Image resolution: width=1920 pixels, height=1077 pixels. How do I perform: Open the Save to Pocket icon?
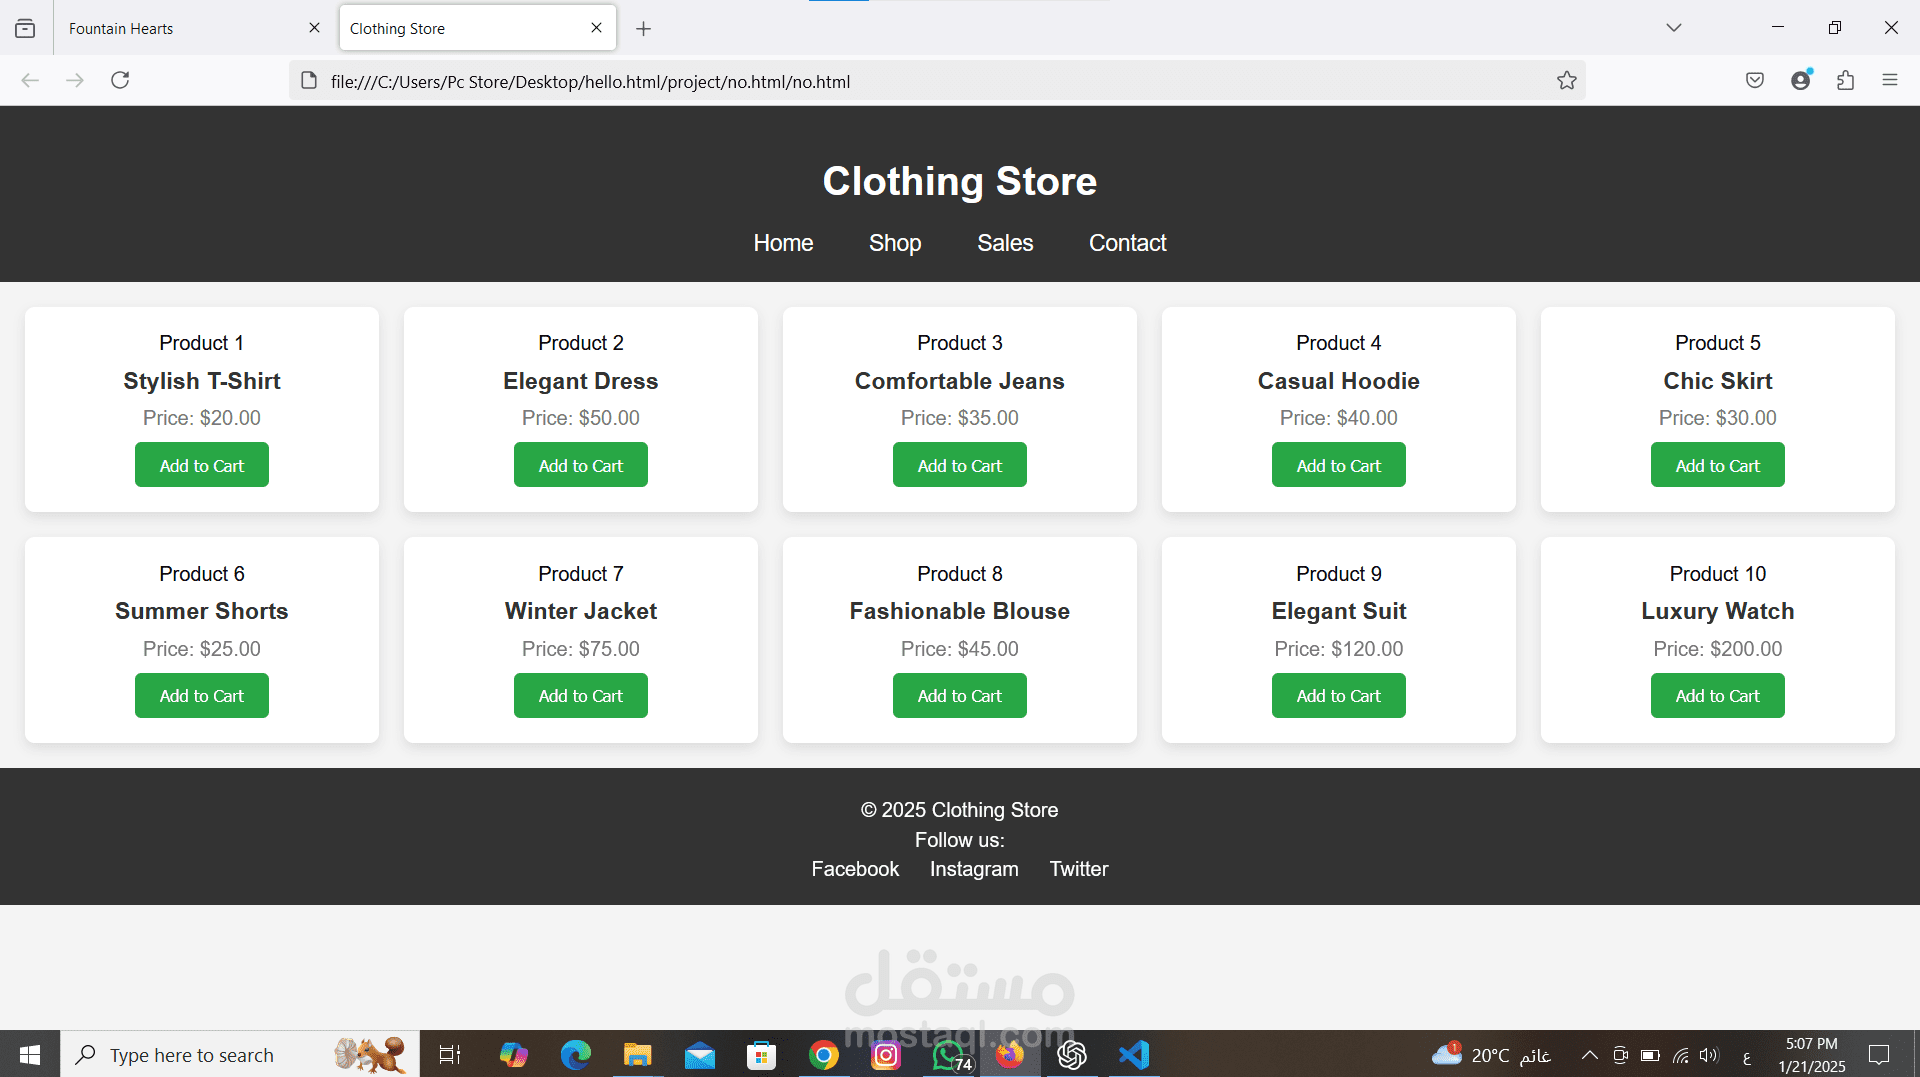pos(1754,80)
